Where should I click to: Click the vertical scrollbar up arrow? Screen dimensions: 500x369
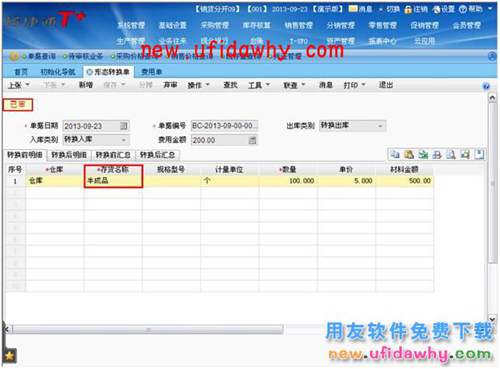tap(492, 98)
